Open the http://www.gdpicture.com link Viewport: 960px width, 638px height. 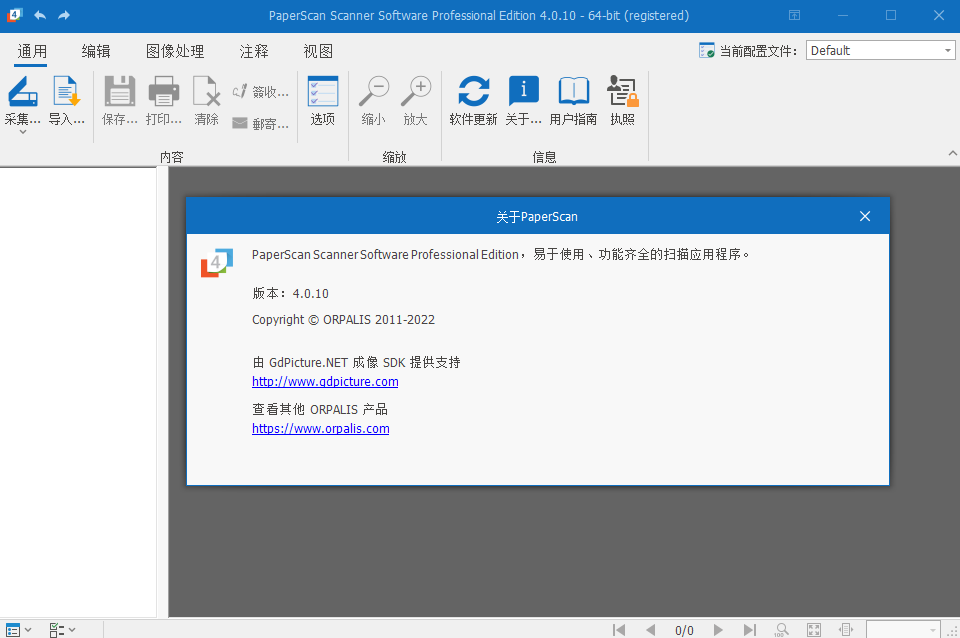pos(325,381)
